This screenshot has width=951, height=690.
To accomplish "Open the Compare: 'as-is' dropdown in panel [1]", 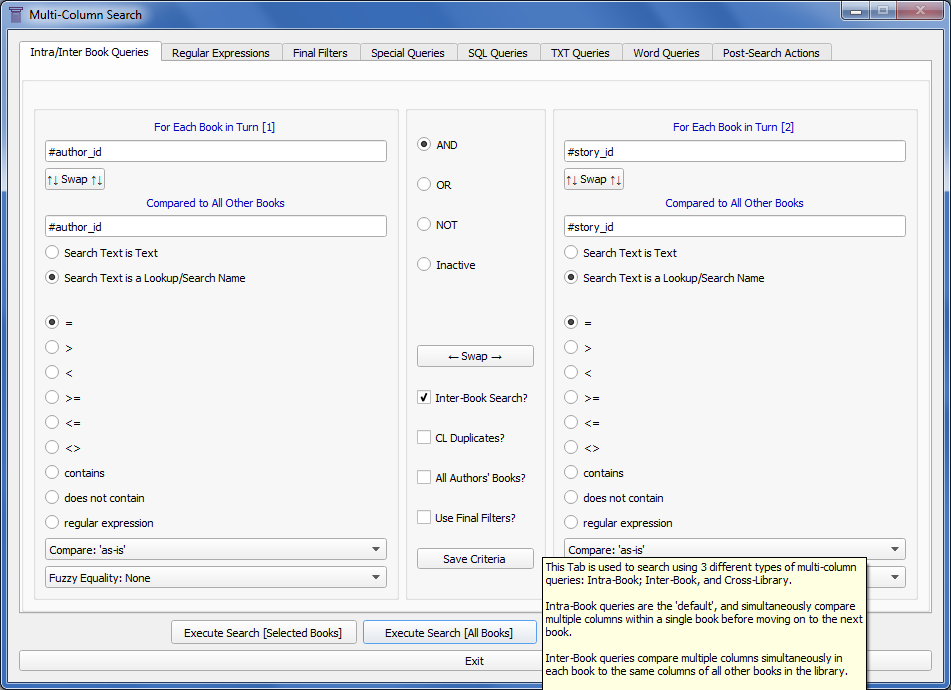I will point(216,549).
